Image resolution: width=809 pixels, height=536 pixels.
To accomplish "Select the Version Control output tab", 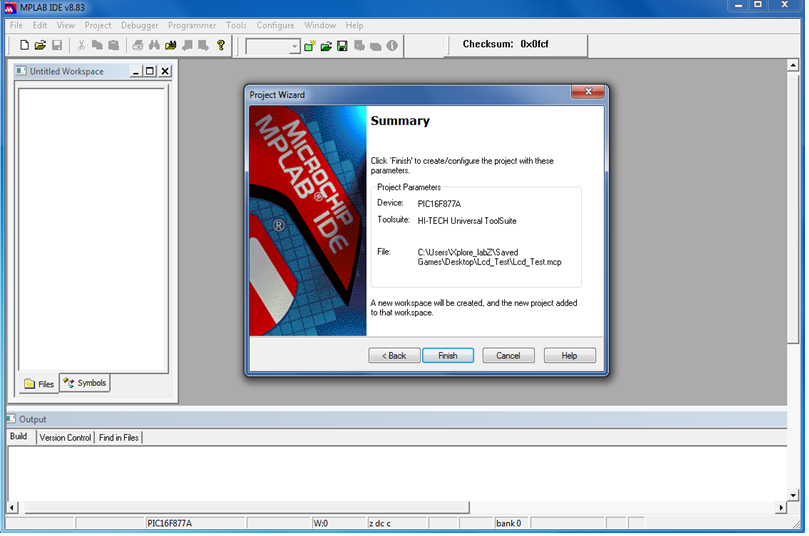I will 65,437.
